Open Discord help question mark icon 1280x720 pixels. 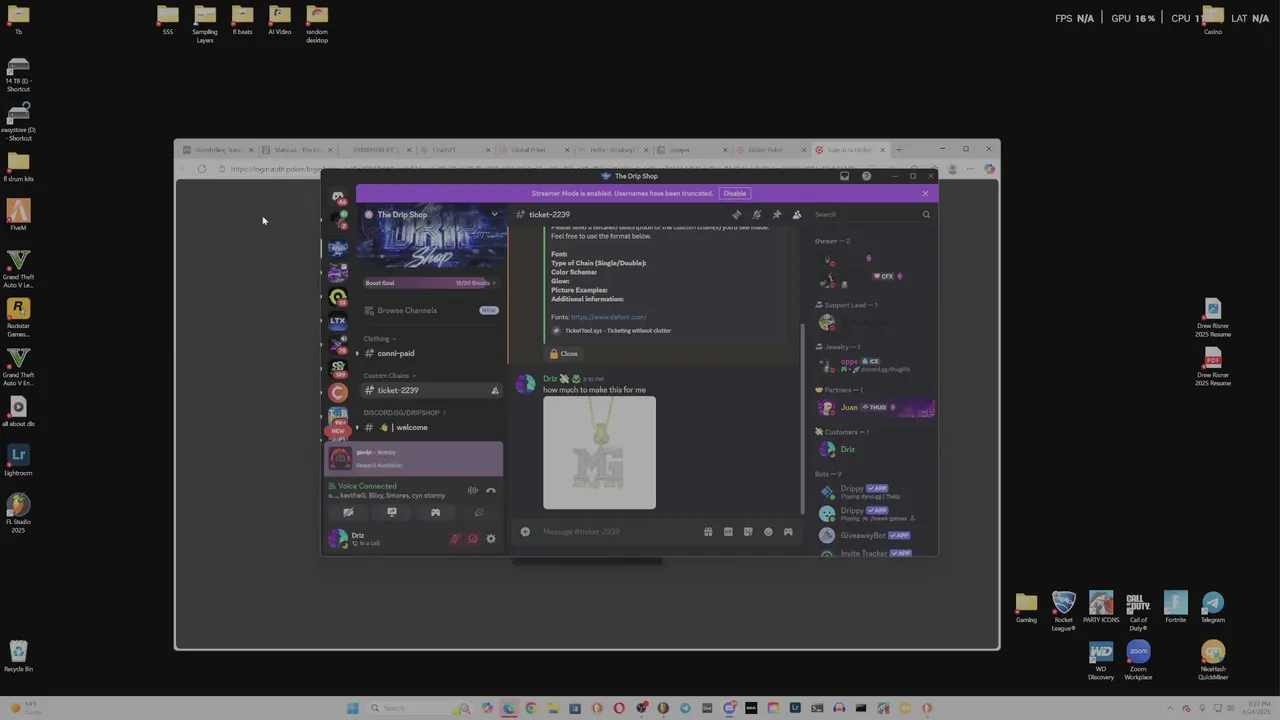pos(866,176)
